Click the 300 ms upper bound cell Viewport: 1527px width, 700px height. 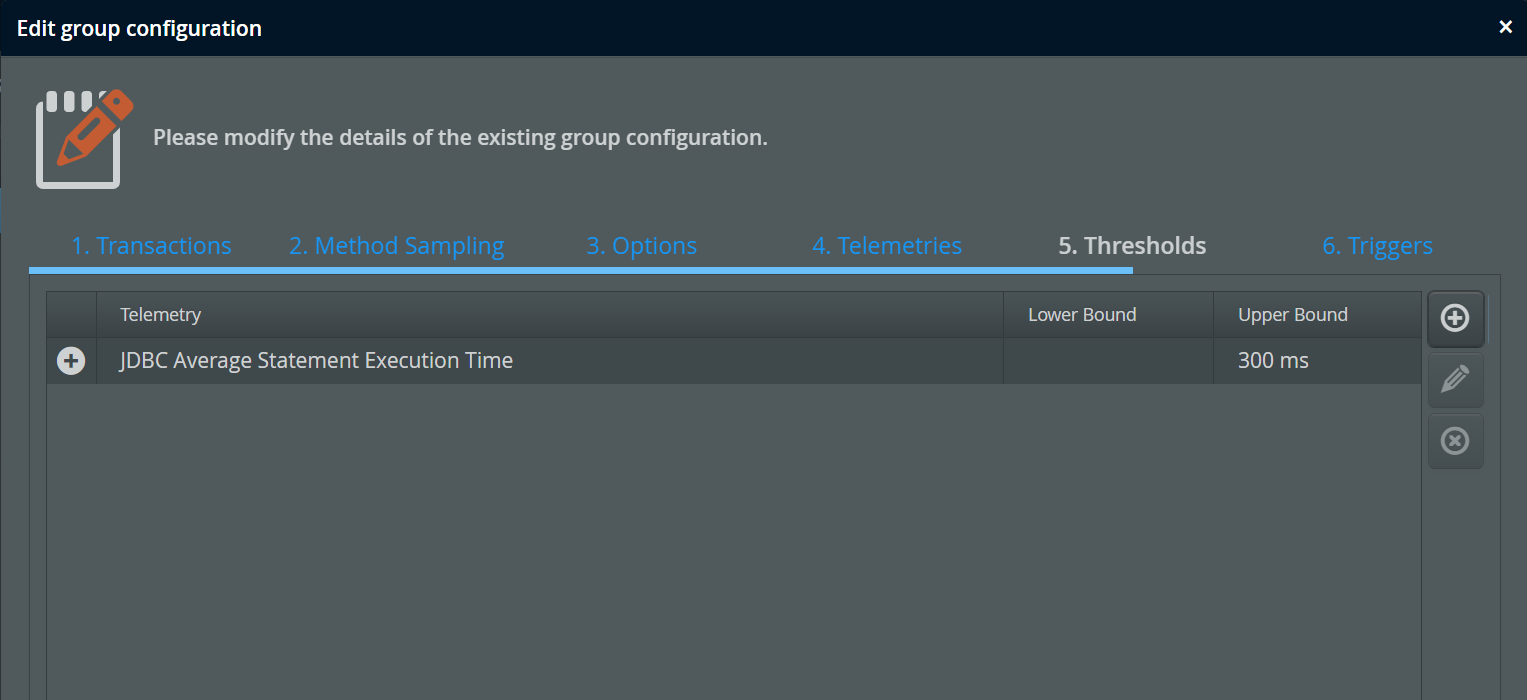(1317, 361)
